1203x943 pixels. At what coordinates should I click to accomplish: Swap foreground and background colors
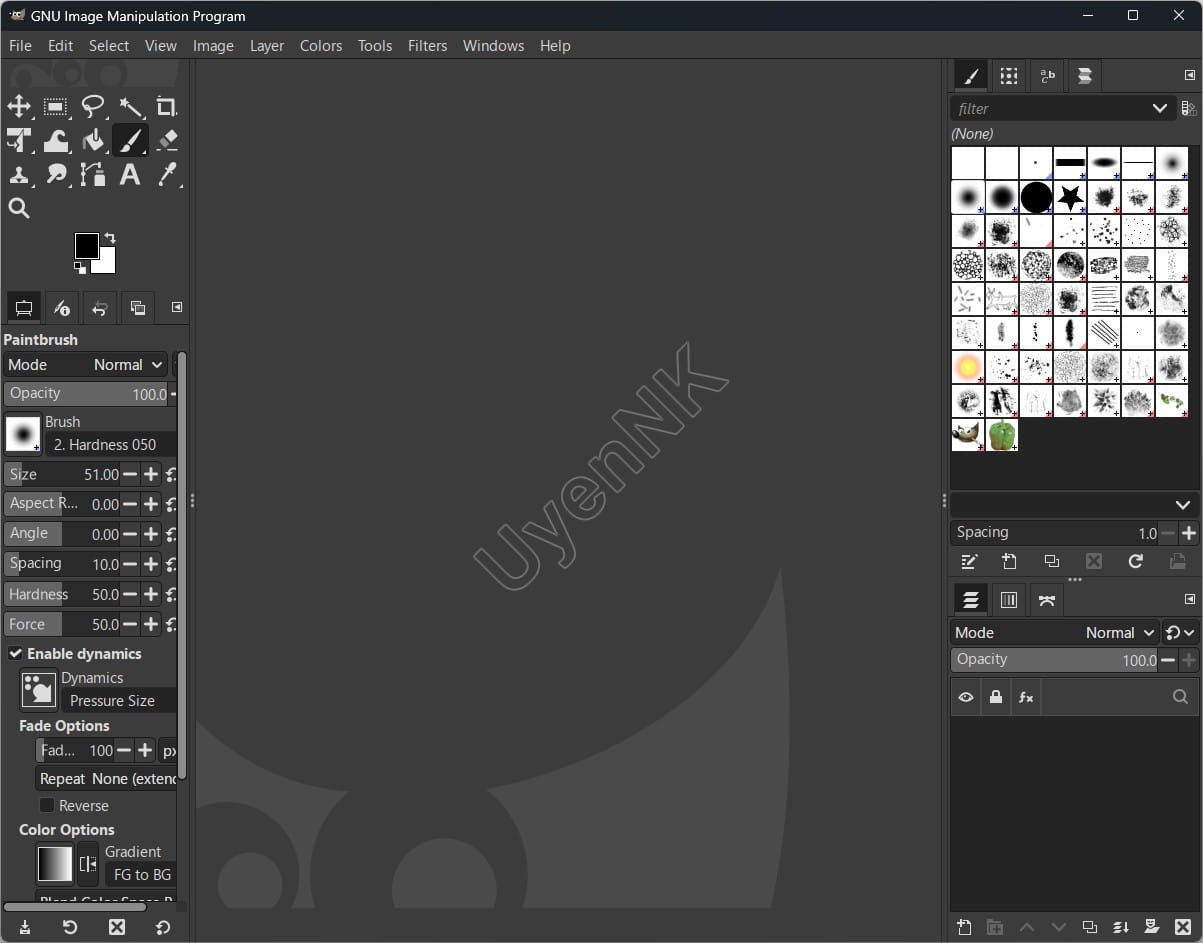coord(109,238)
